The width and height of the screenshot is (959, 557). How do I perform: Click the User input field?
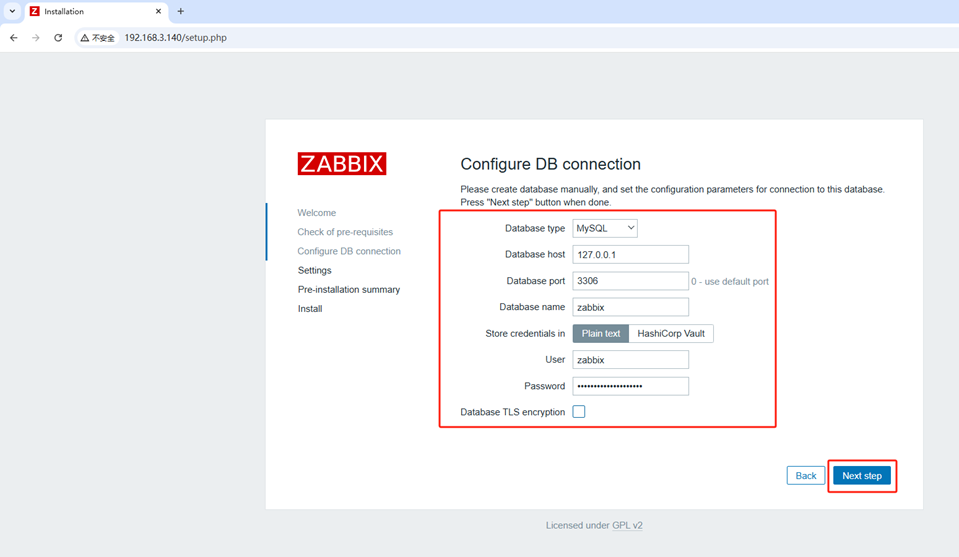(631, 360)
